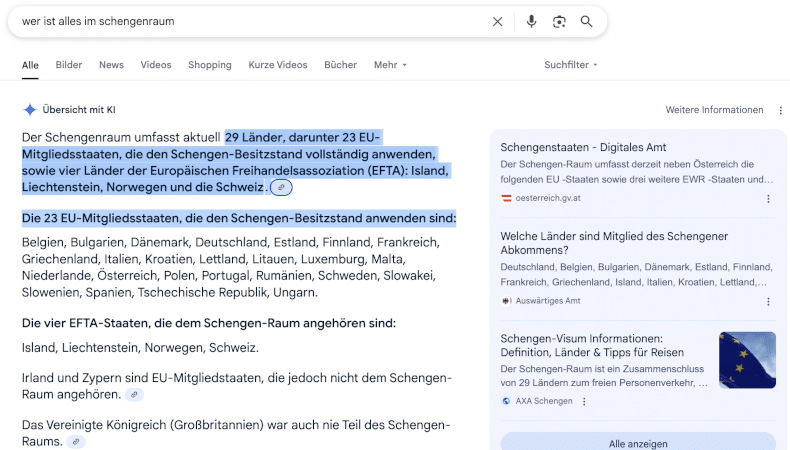This screenshot has height=450, width=790.
Task: Start voice search with the microphone icon
Action: tap(531, 21)
